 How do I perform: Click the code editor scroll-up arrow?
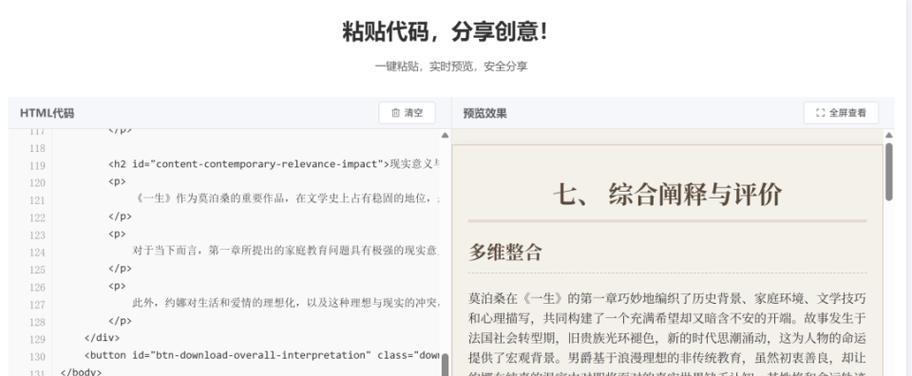445,135
